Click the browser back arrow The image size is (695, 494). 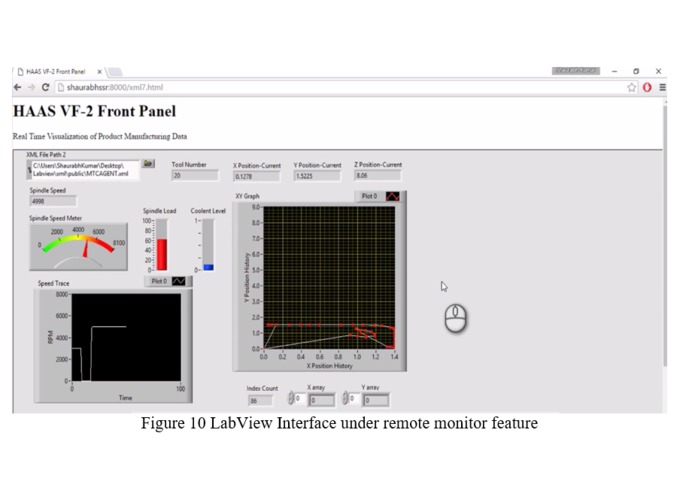[x=18, y=87]
